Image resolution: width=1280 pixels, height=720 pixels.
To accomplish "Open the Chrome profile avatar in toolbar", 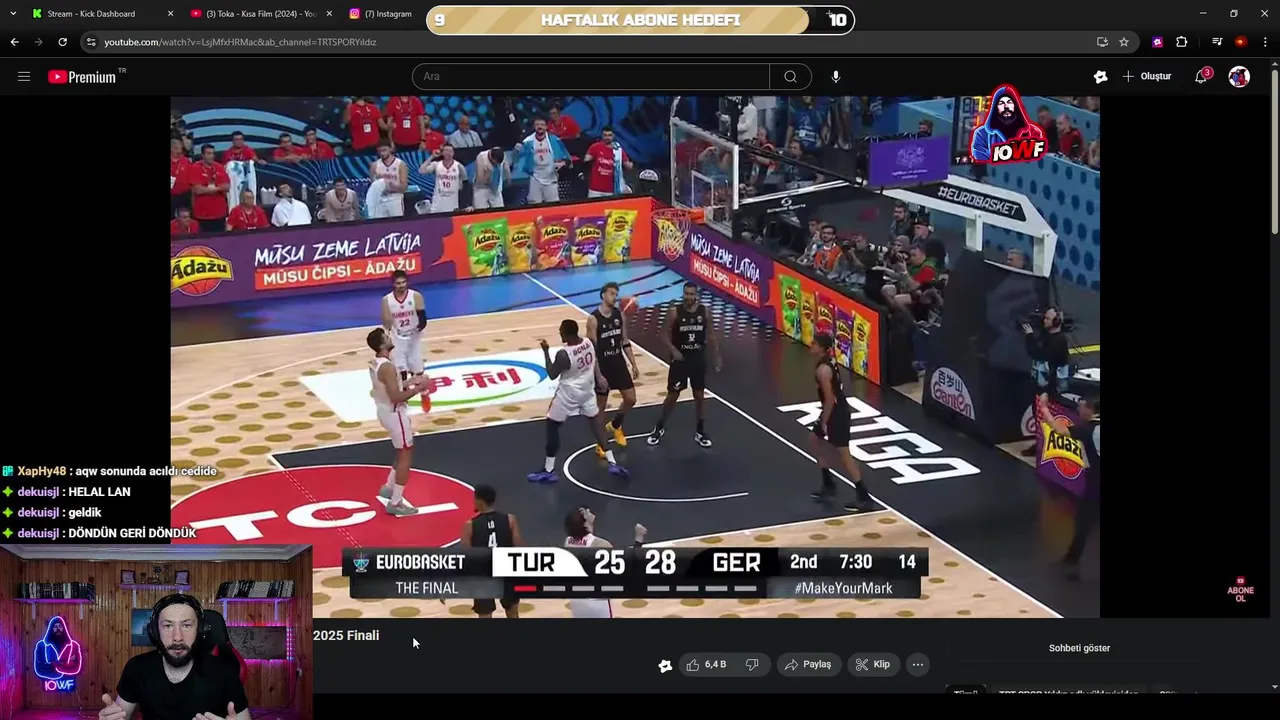I will [x=1240, y=42].
